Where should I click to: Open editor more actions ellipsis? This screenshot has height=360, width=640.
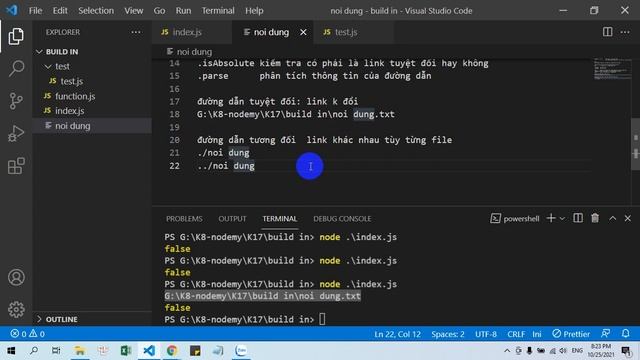pos(625,32)
